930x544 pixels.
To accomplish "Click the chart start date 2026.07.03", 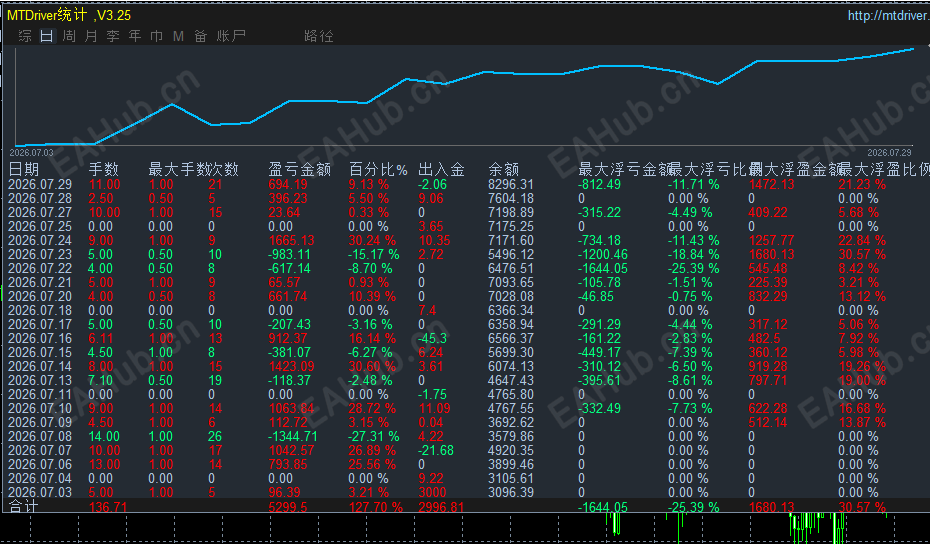I will [x=31, y=152].
